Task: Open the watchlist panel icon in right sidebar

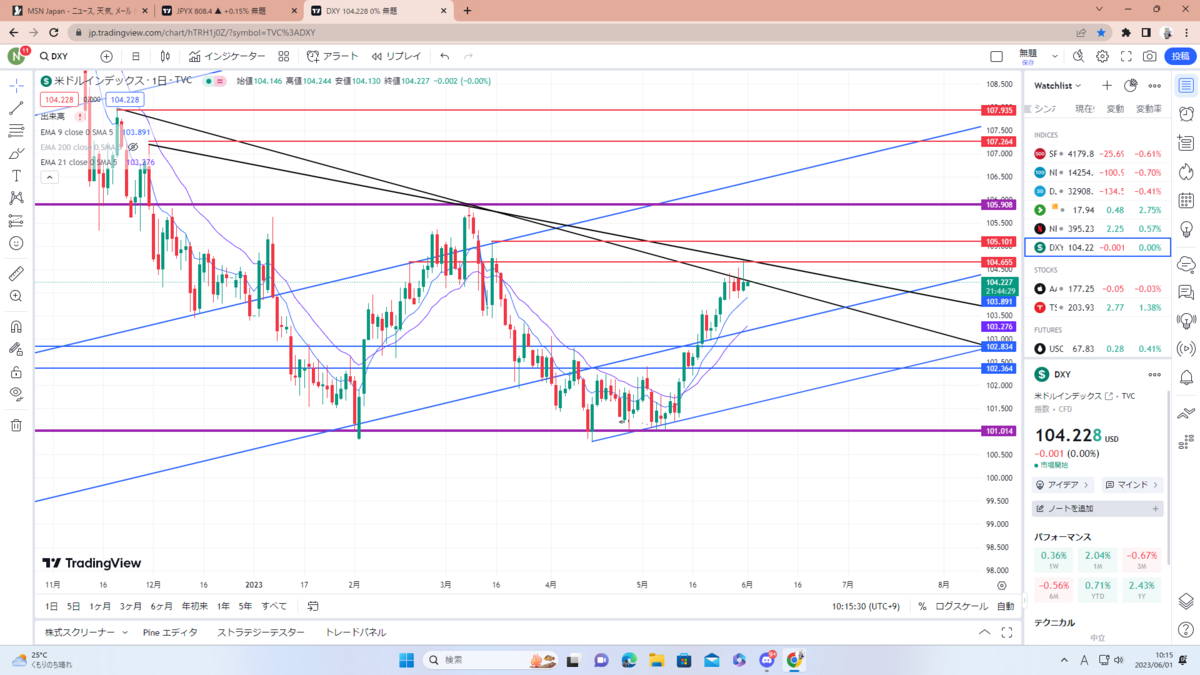Action: pos(1186,86)
